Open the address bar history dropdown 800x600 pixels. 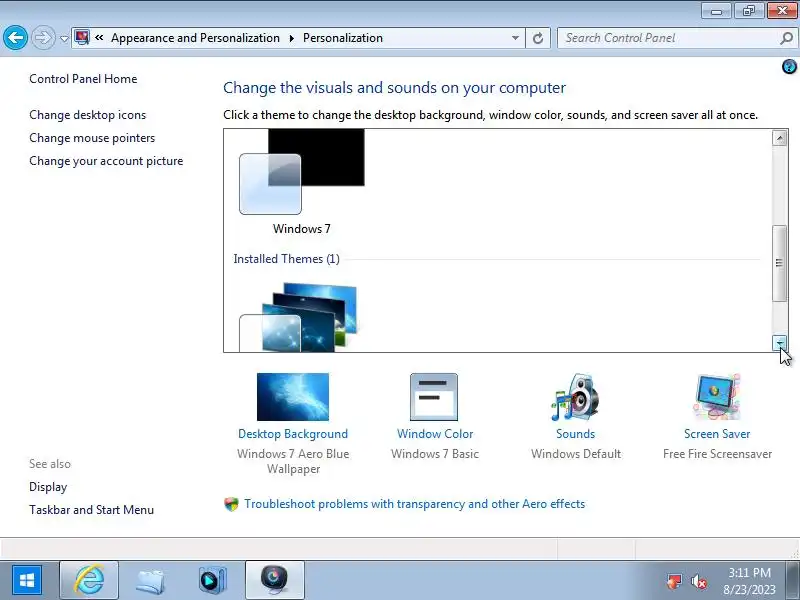tap(515, 38)
